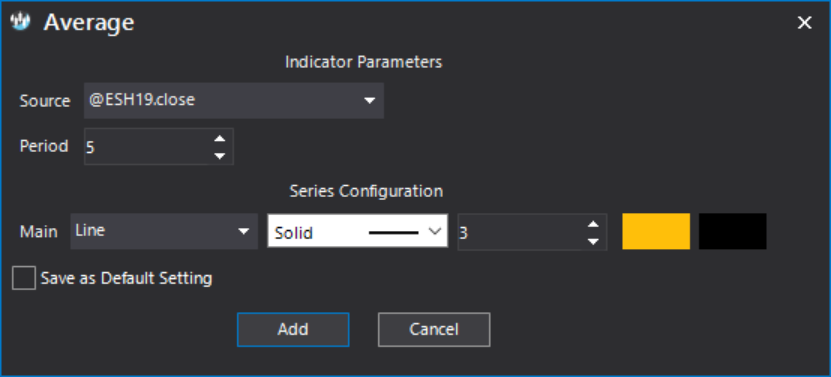Enable Save as Default Setting checkbox

[x=24, y=278]
